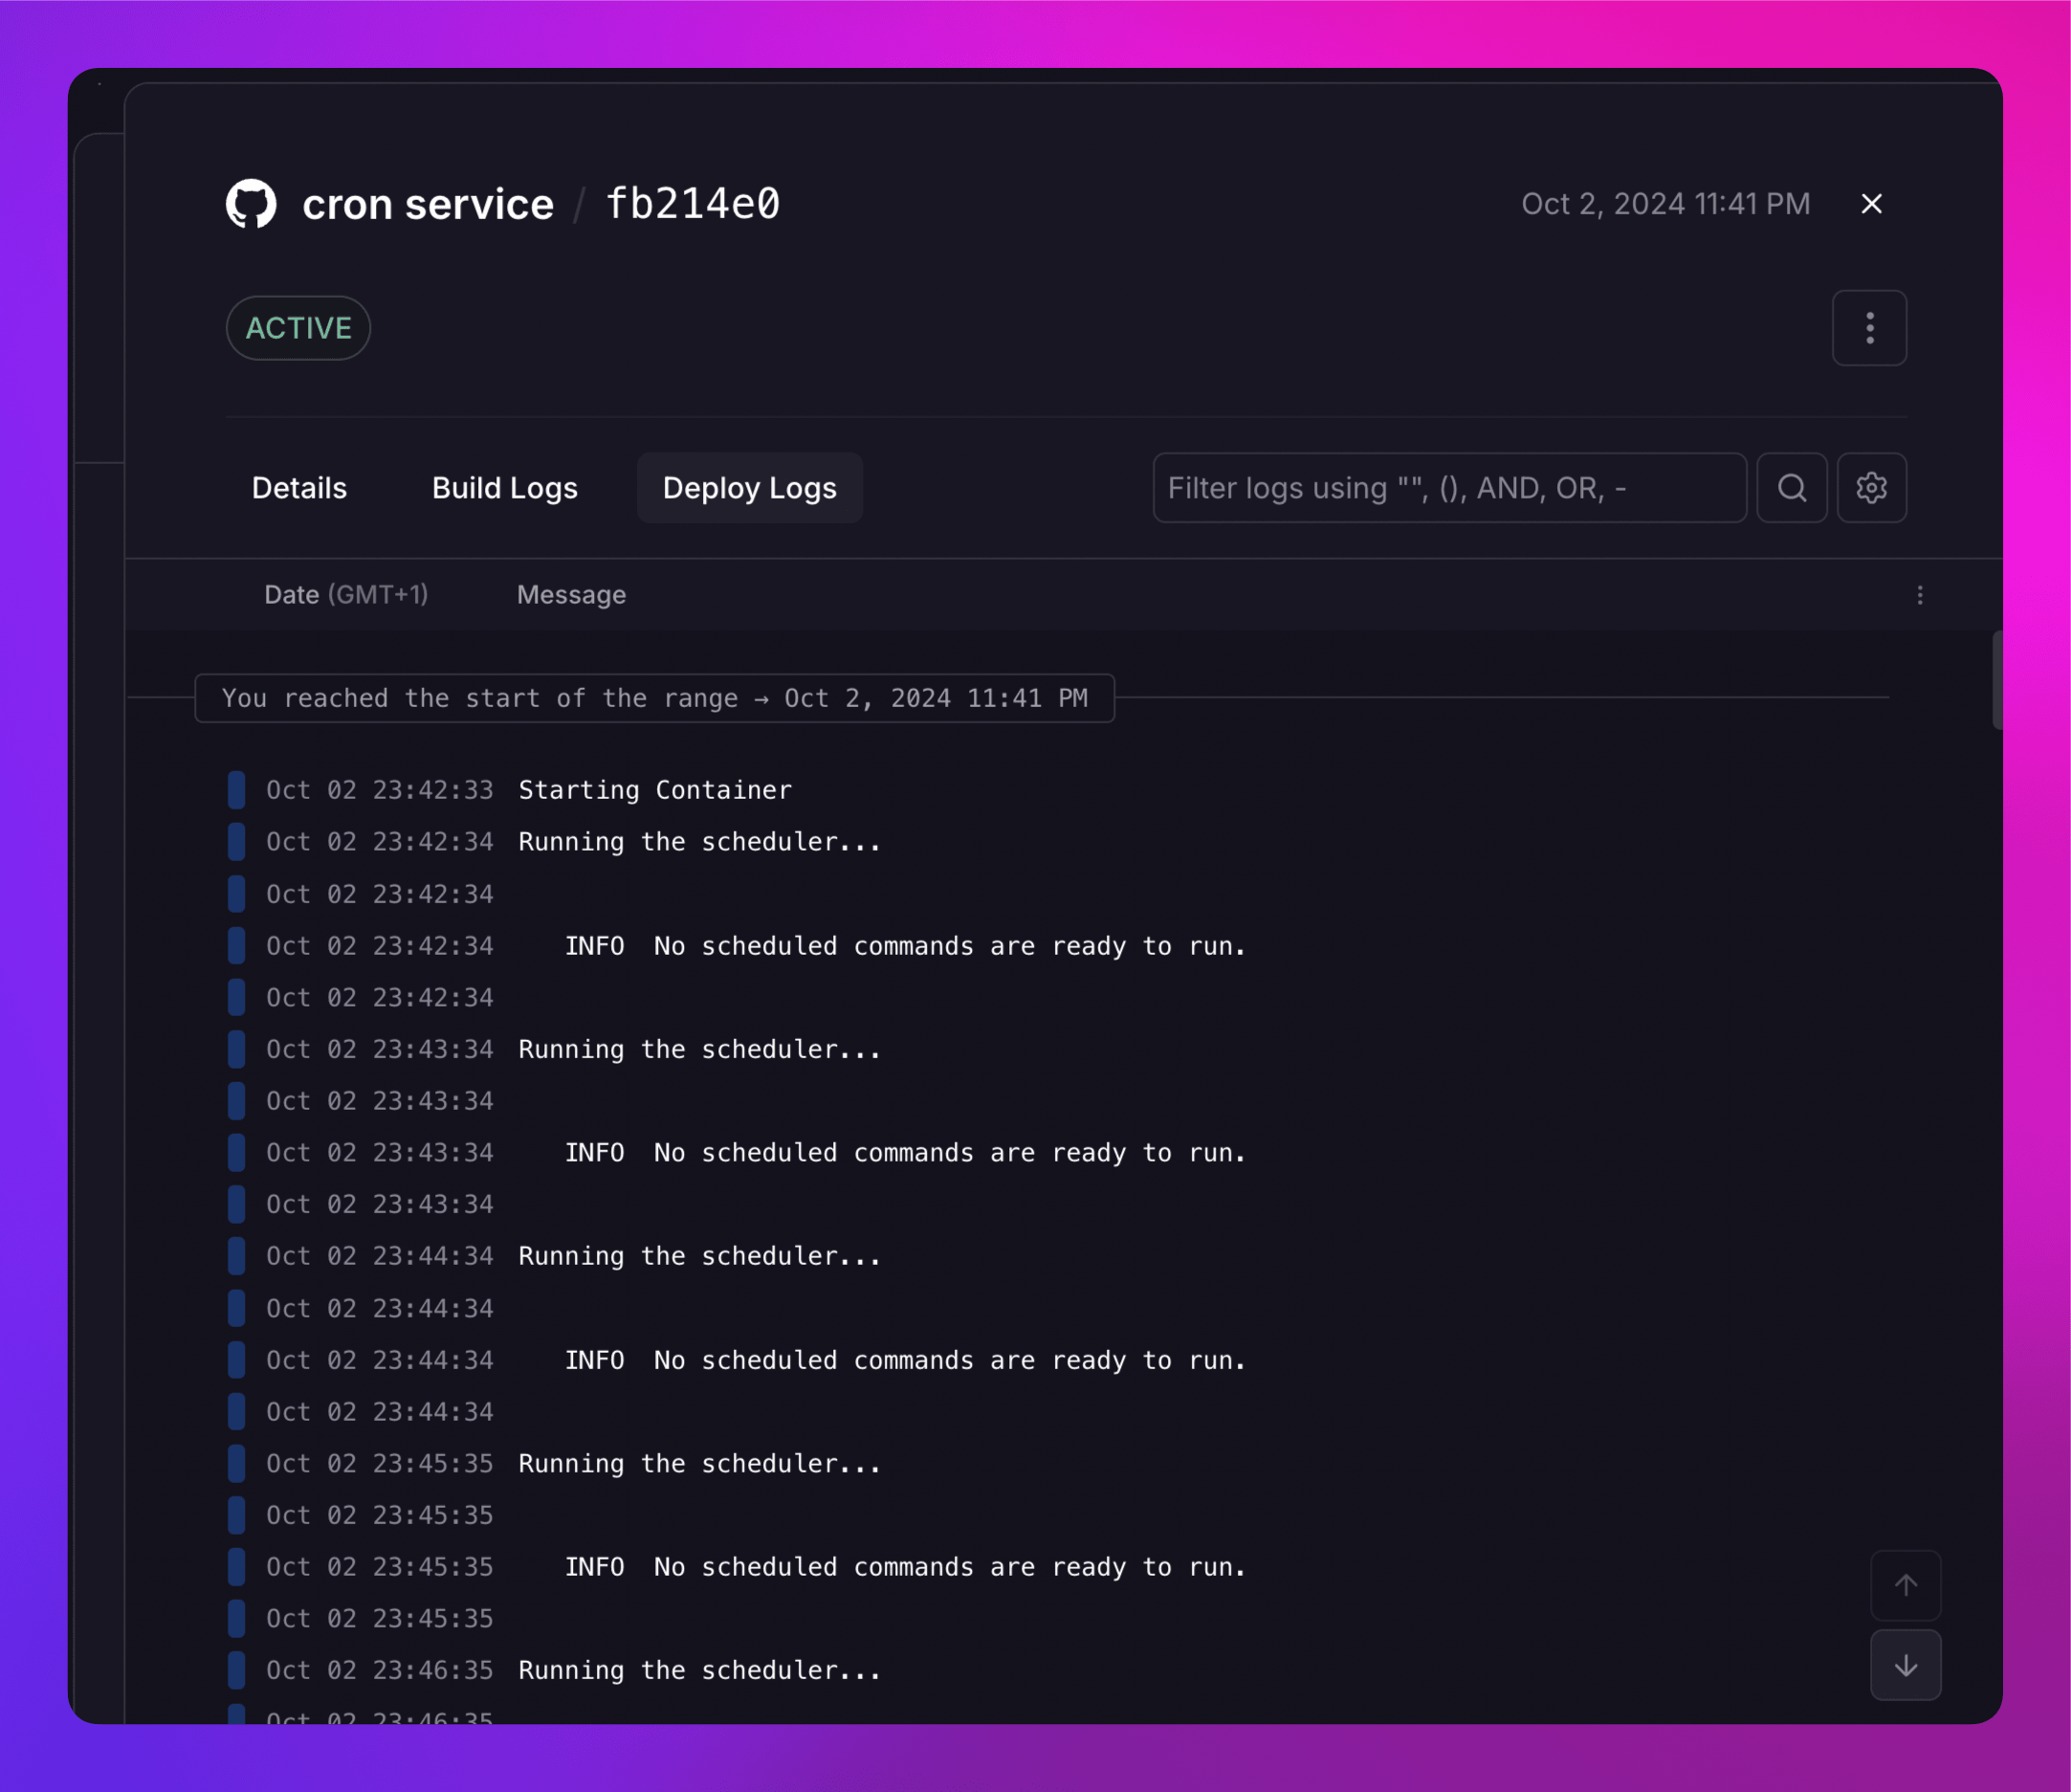Image resolution: width=2071 pixels, height=1792 pixels.
Task: Jump to top using the up arrow icon
Action: point(1905,1585)
